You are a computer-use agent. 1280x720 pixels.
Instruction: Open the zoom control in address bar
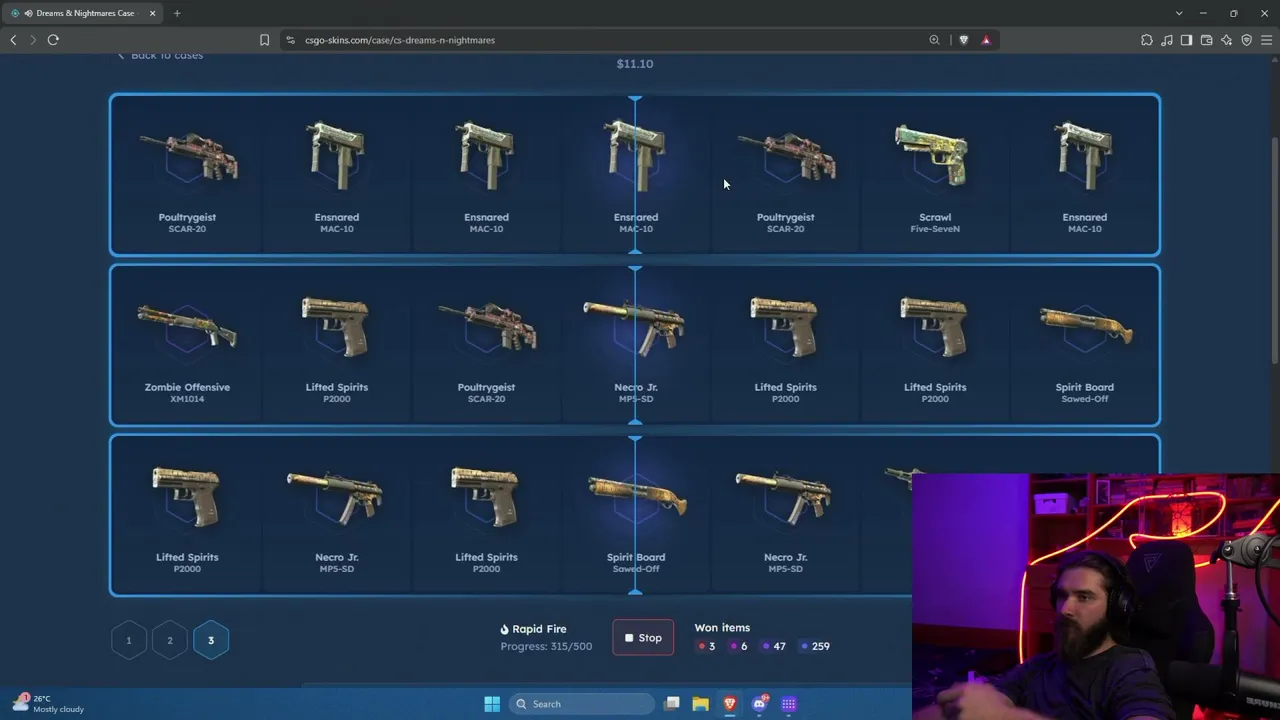[934, 40]
